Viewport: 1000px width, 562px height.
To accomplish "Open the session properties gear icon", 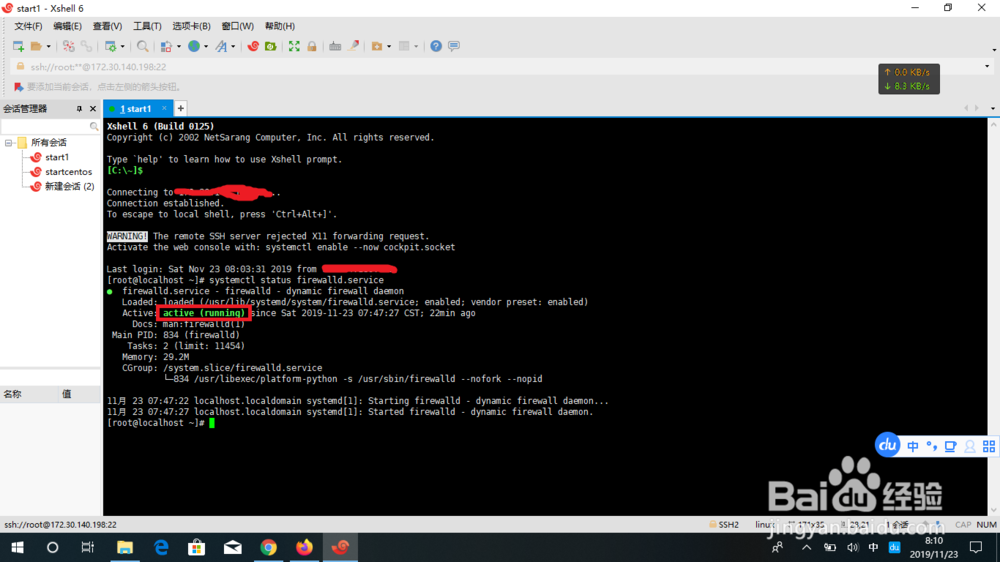I will point(110,46).
